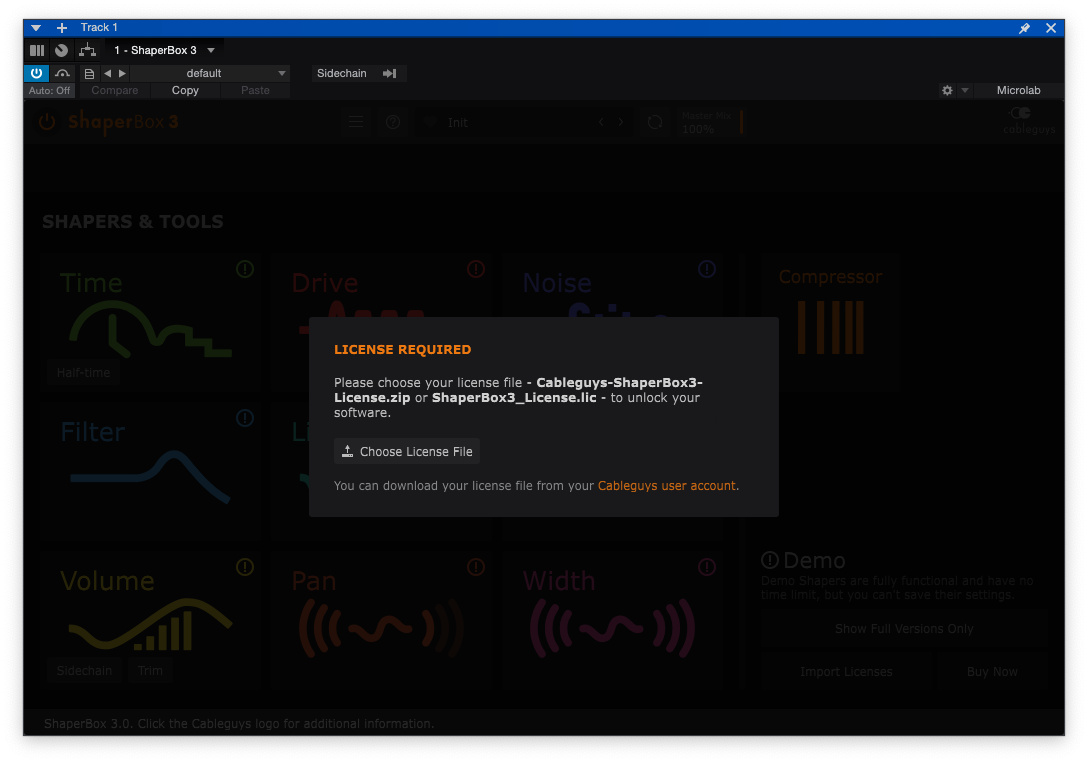Click the sidechain routing arrow icon

pos(390,73)
